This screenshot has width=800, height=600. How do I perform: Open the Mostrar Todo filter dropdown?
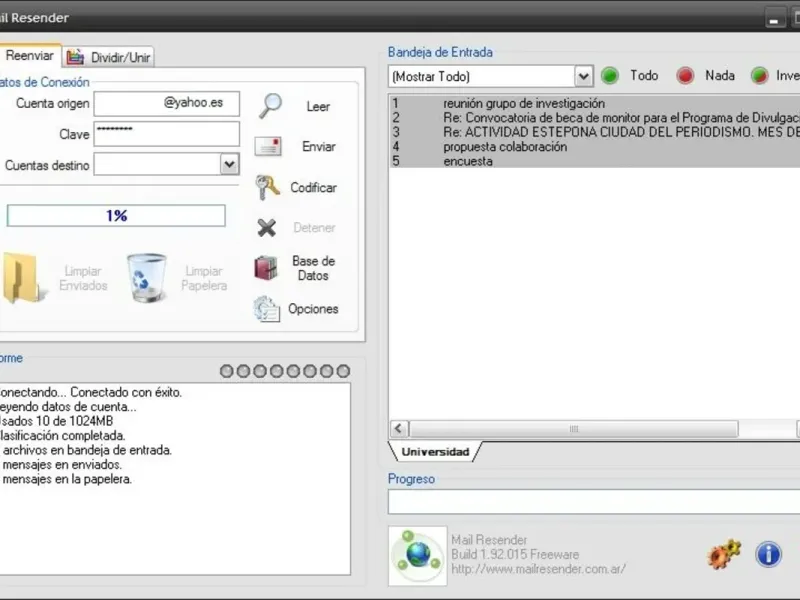[583, 77]
